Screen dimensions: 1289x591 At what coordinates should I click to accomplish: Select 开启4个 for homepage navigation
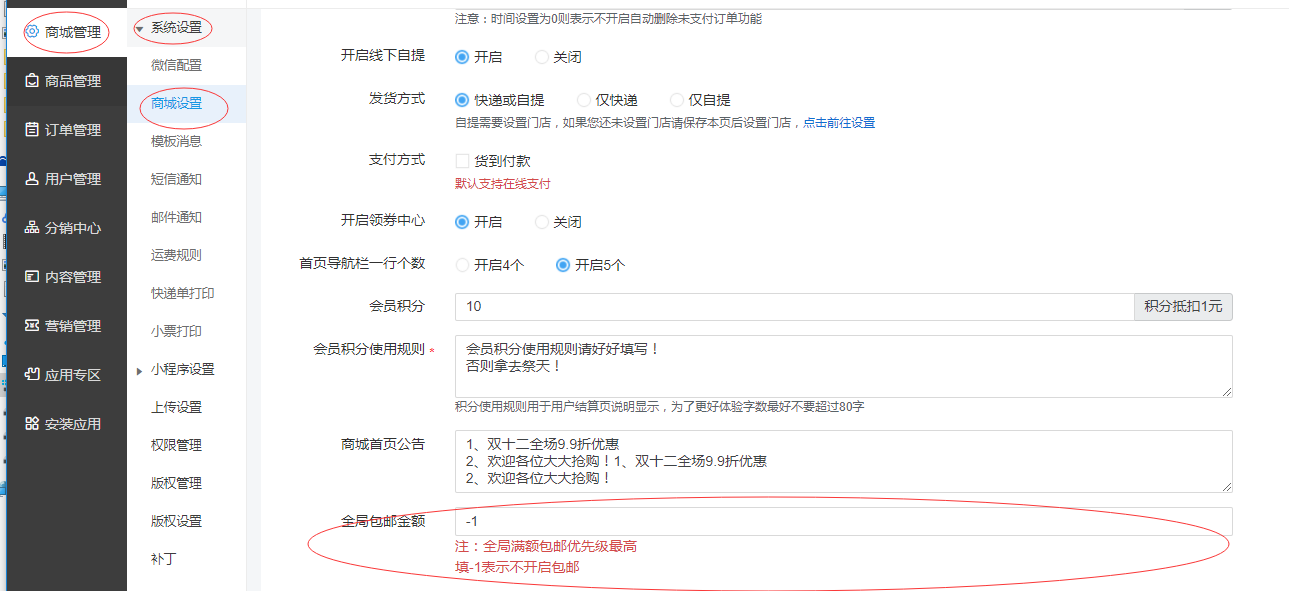(x=462, y=265)
